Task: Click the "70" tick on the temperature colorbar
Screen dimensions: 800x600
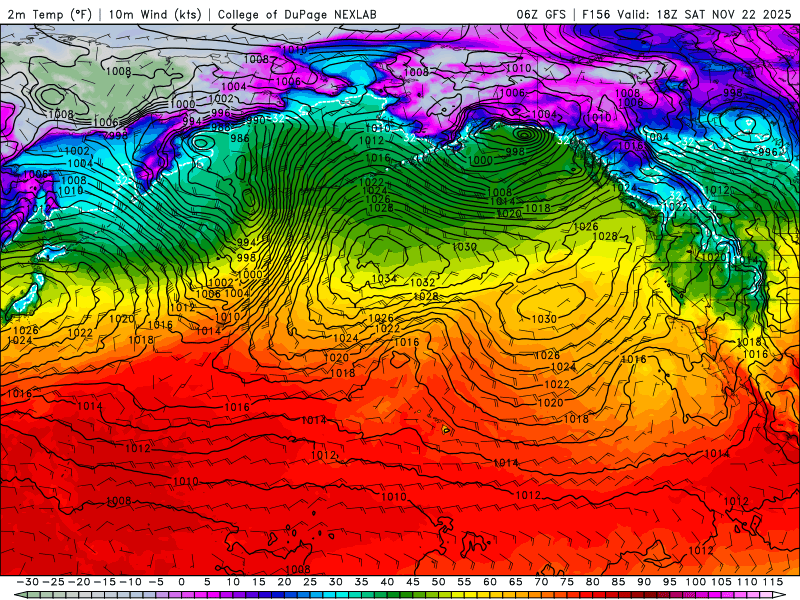Action: [541, 582]
